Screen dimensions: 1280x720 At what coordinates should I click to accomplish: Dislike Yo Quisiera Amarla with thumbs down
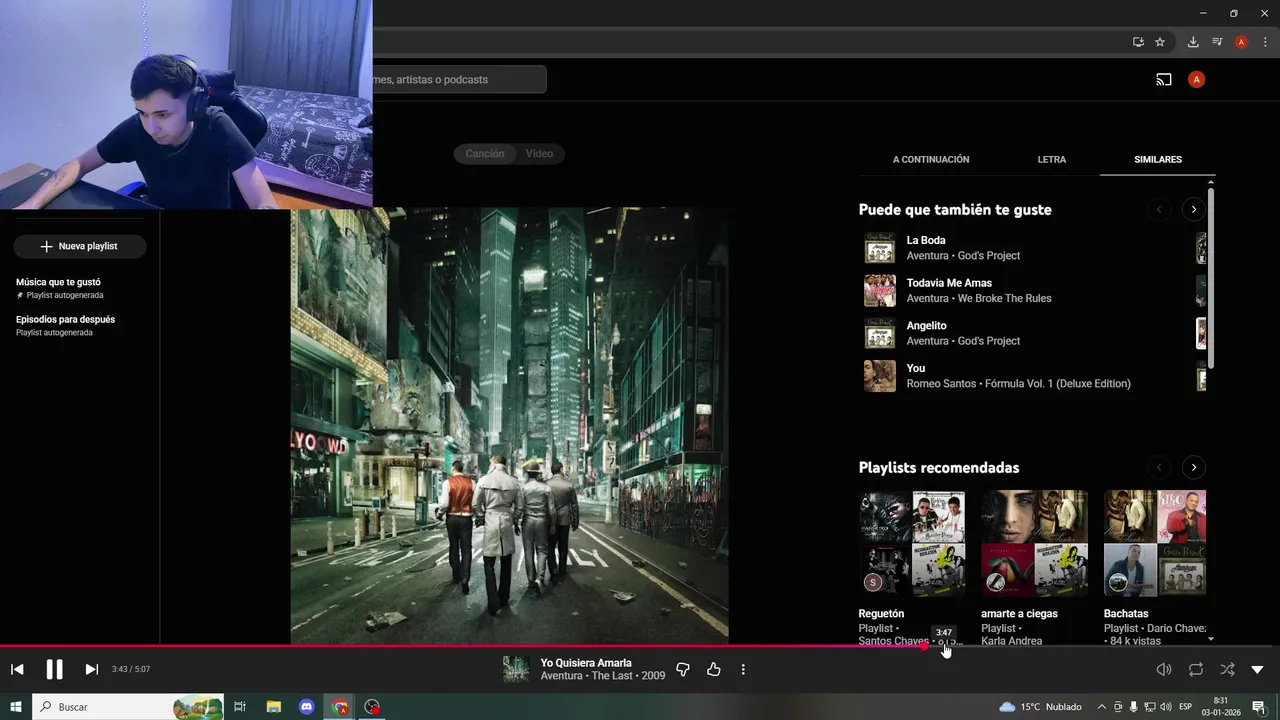pyautogui.click(x=683, y=669)
